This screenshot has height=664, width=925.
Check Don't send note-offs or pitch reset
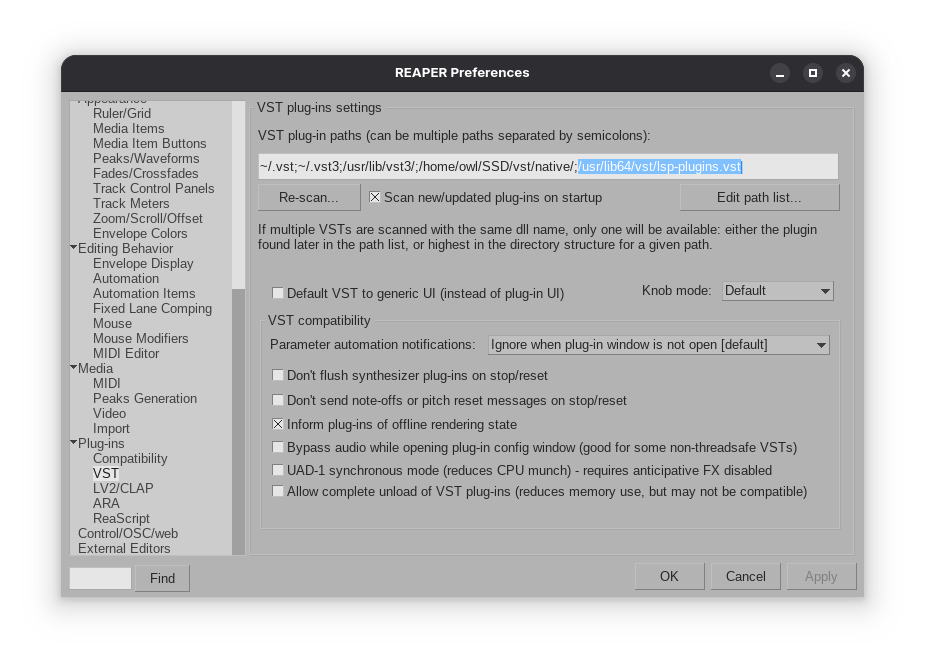(277, 400)
